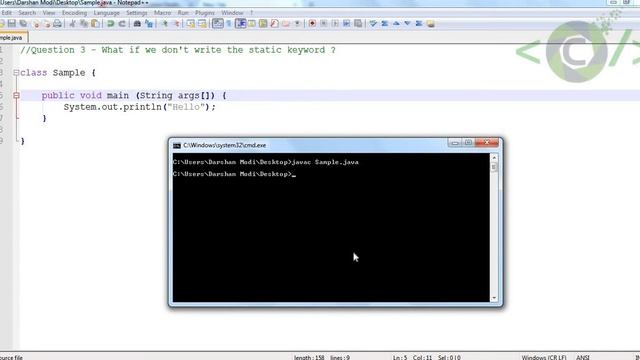This screenshot has height=360, width=640.
Task: Click the Copy toolbar icon
Action: 84,24
